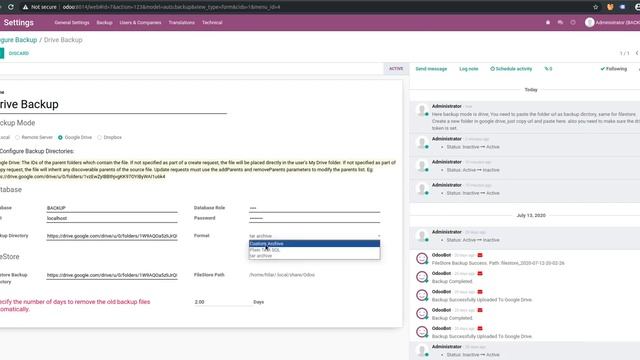This screenshot has width=640, height=360.
Task: Click the Backup Directory URL field
Action: click(112, 236)
